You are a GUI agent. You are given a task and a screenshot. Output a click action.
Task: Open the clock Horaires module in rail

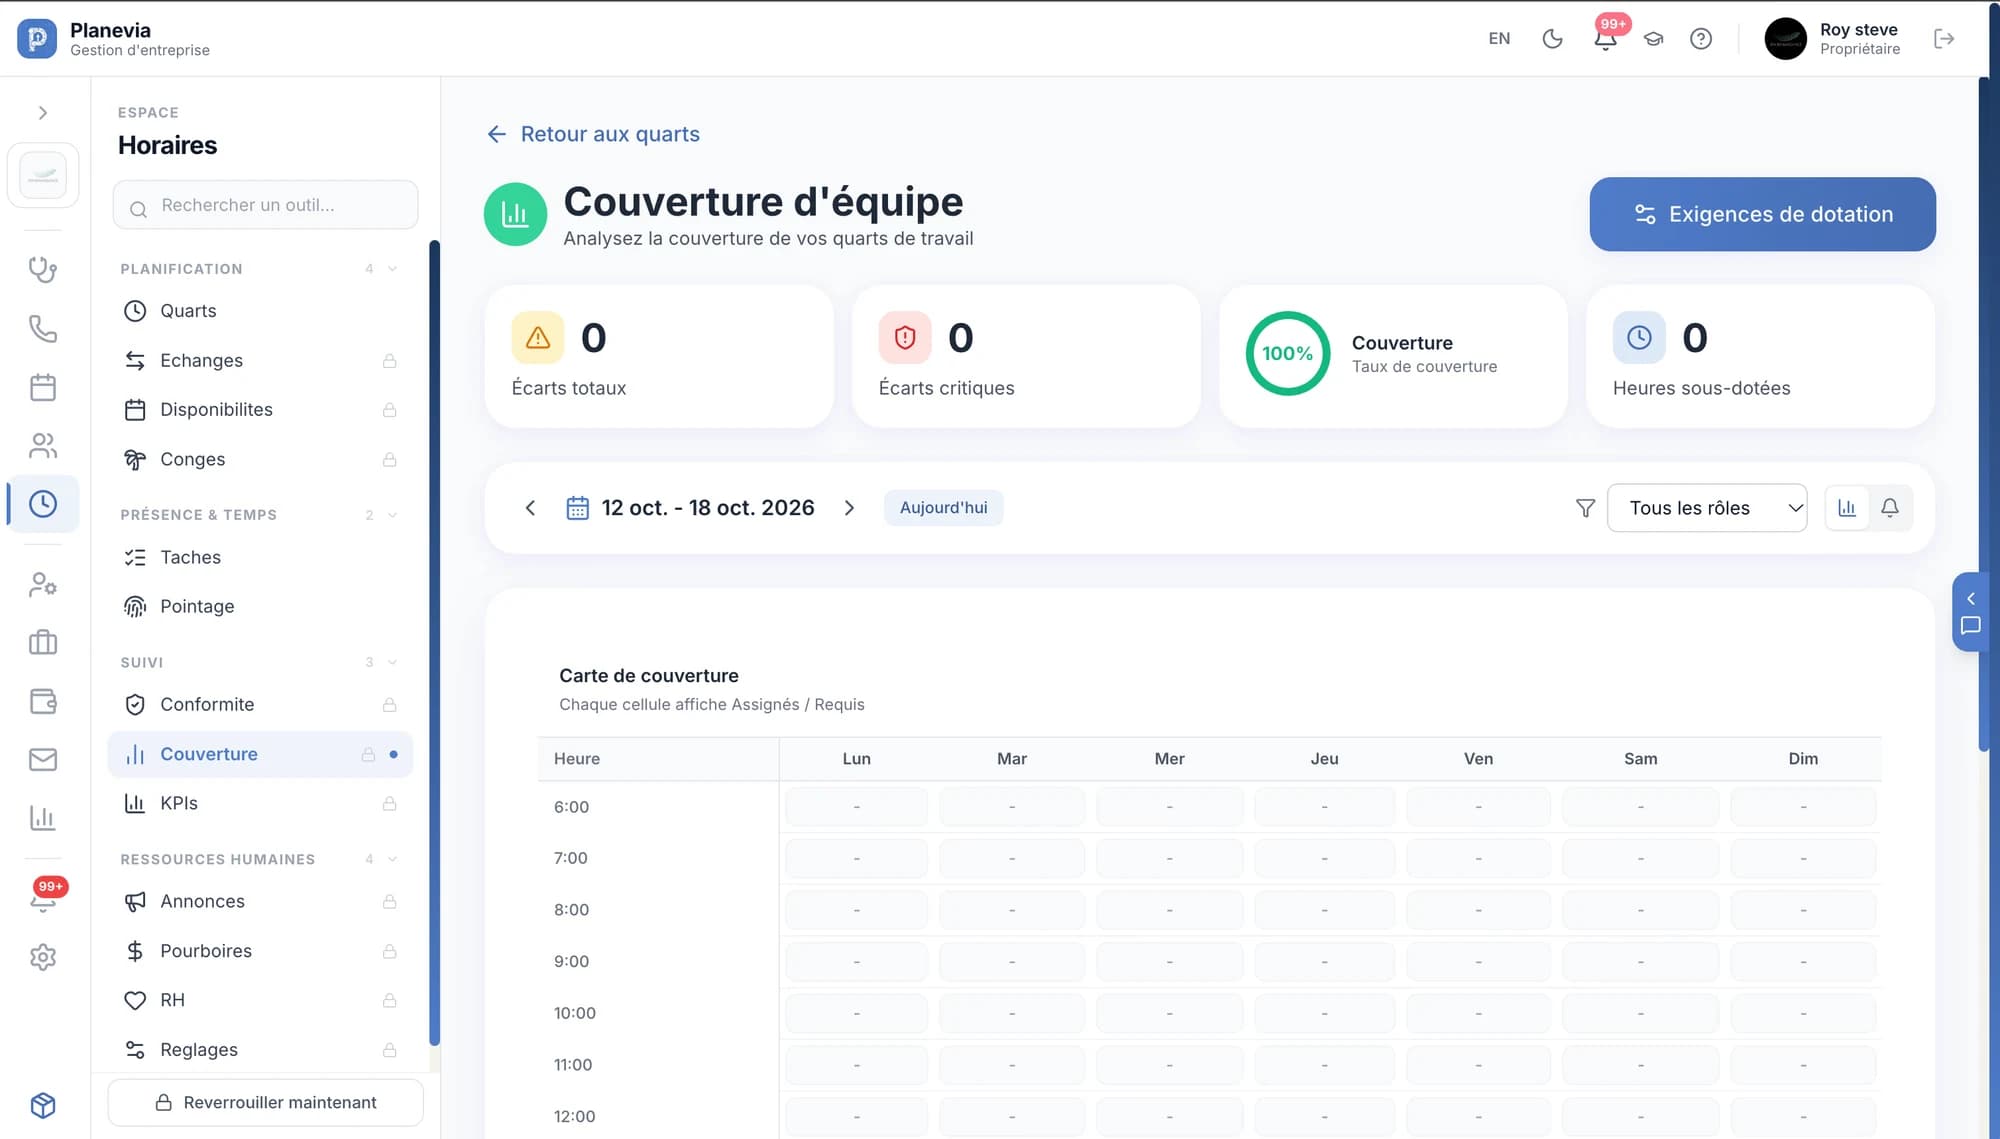click(x=43, y=504)
